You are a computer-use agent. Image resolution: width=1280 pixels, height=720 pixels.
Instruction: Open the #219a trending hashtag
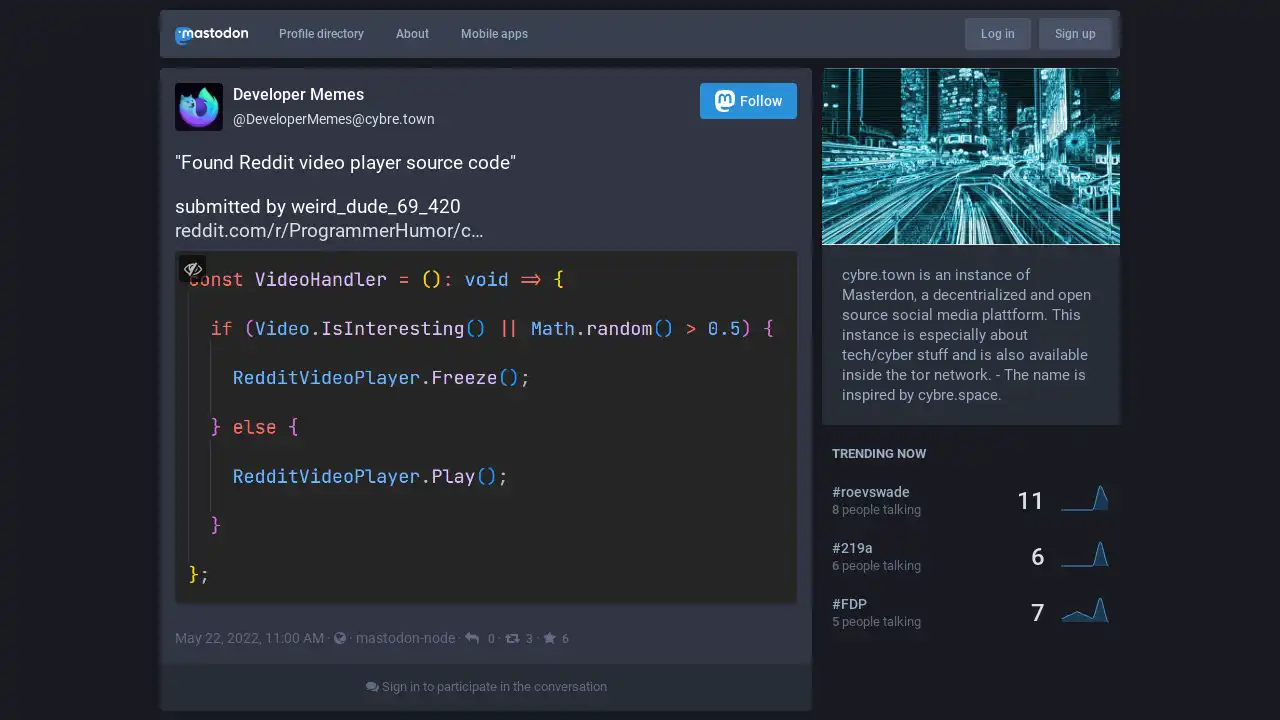pos(852,548)
